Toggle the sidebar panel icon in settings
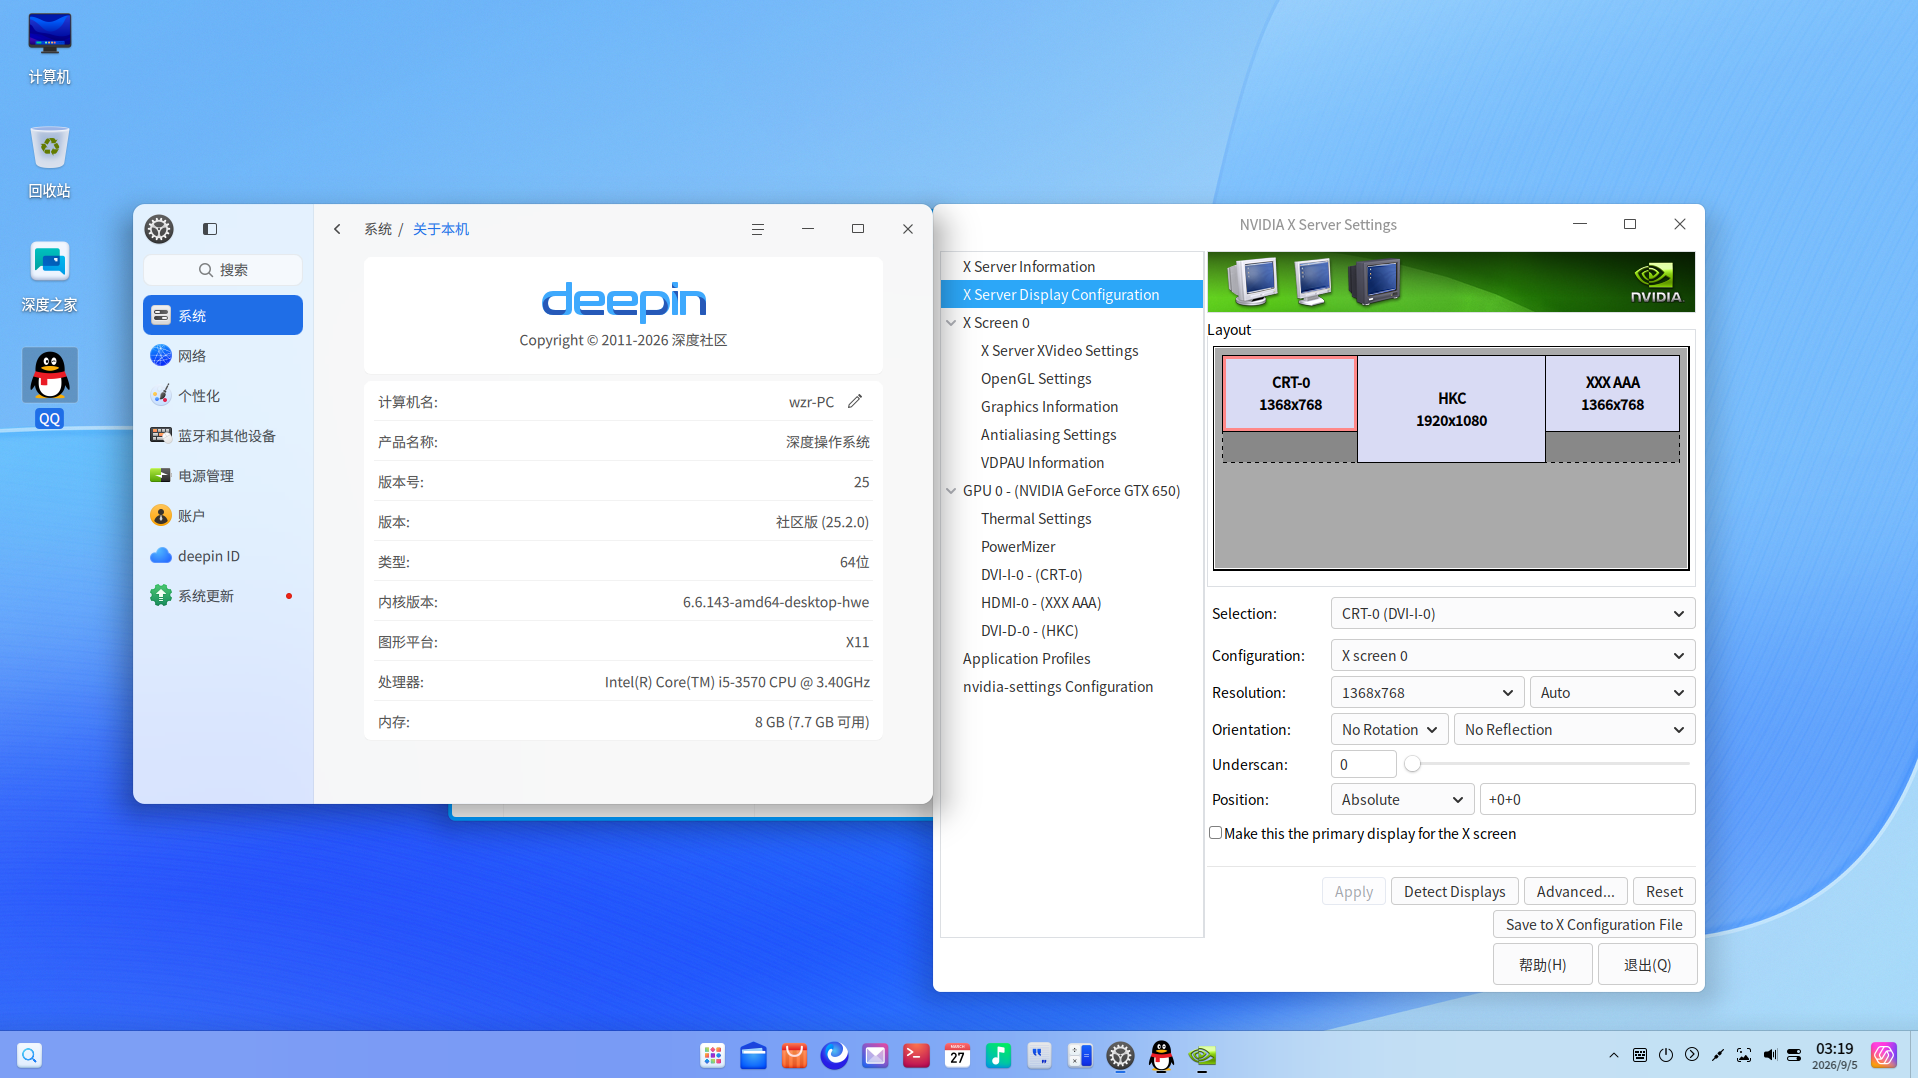Image resolution: width=1918 pixels, height=1078 pixels. (210, 229)
